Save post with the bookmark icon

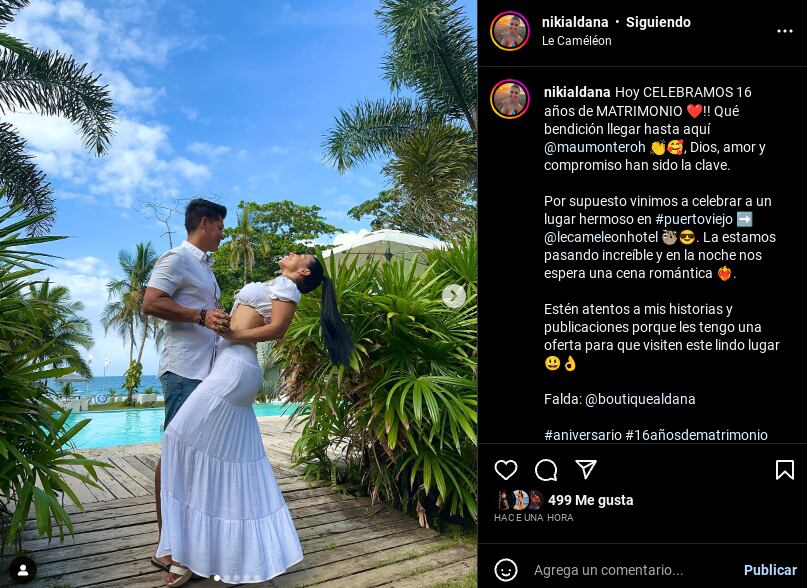click(x=784, y=470)
